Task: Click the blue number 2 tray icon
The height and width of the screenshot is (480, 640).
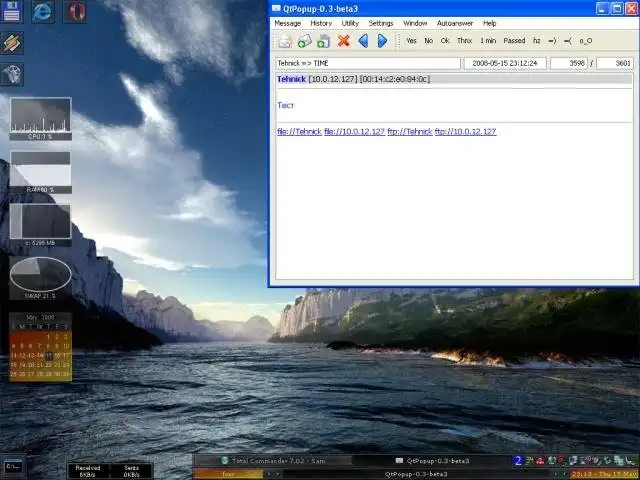Action: point(518,461)
